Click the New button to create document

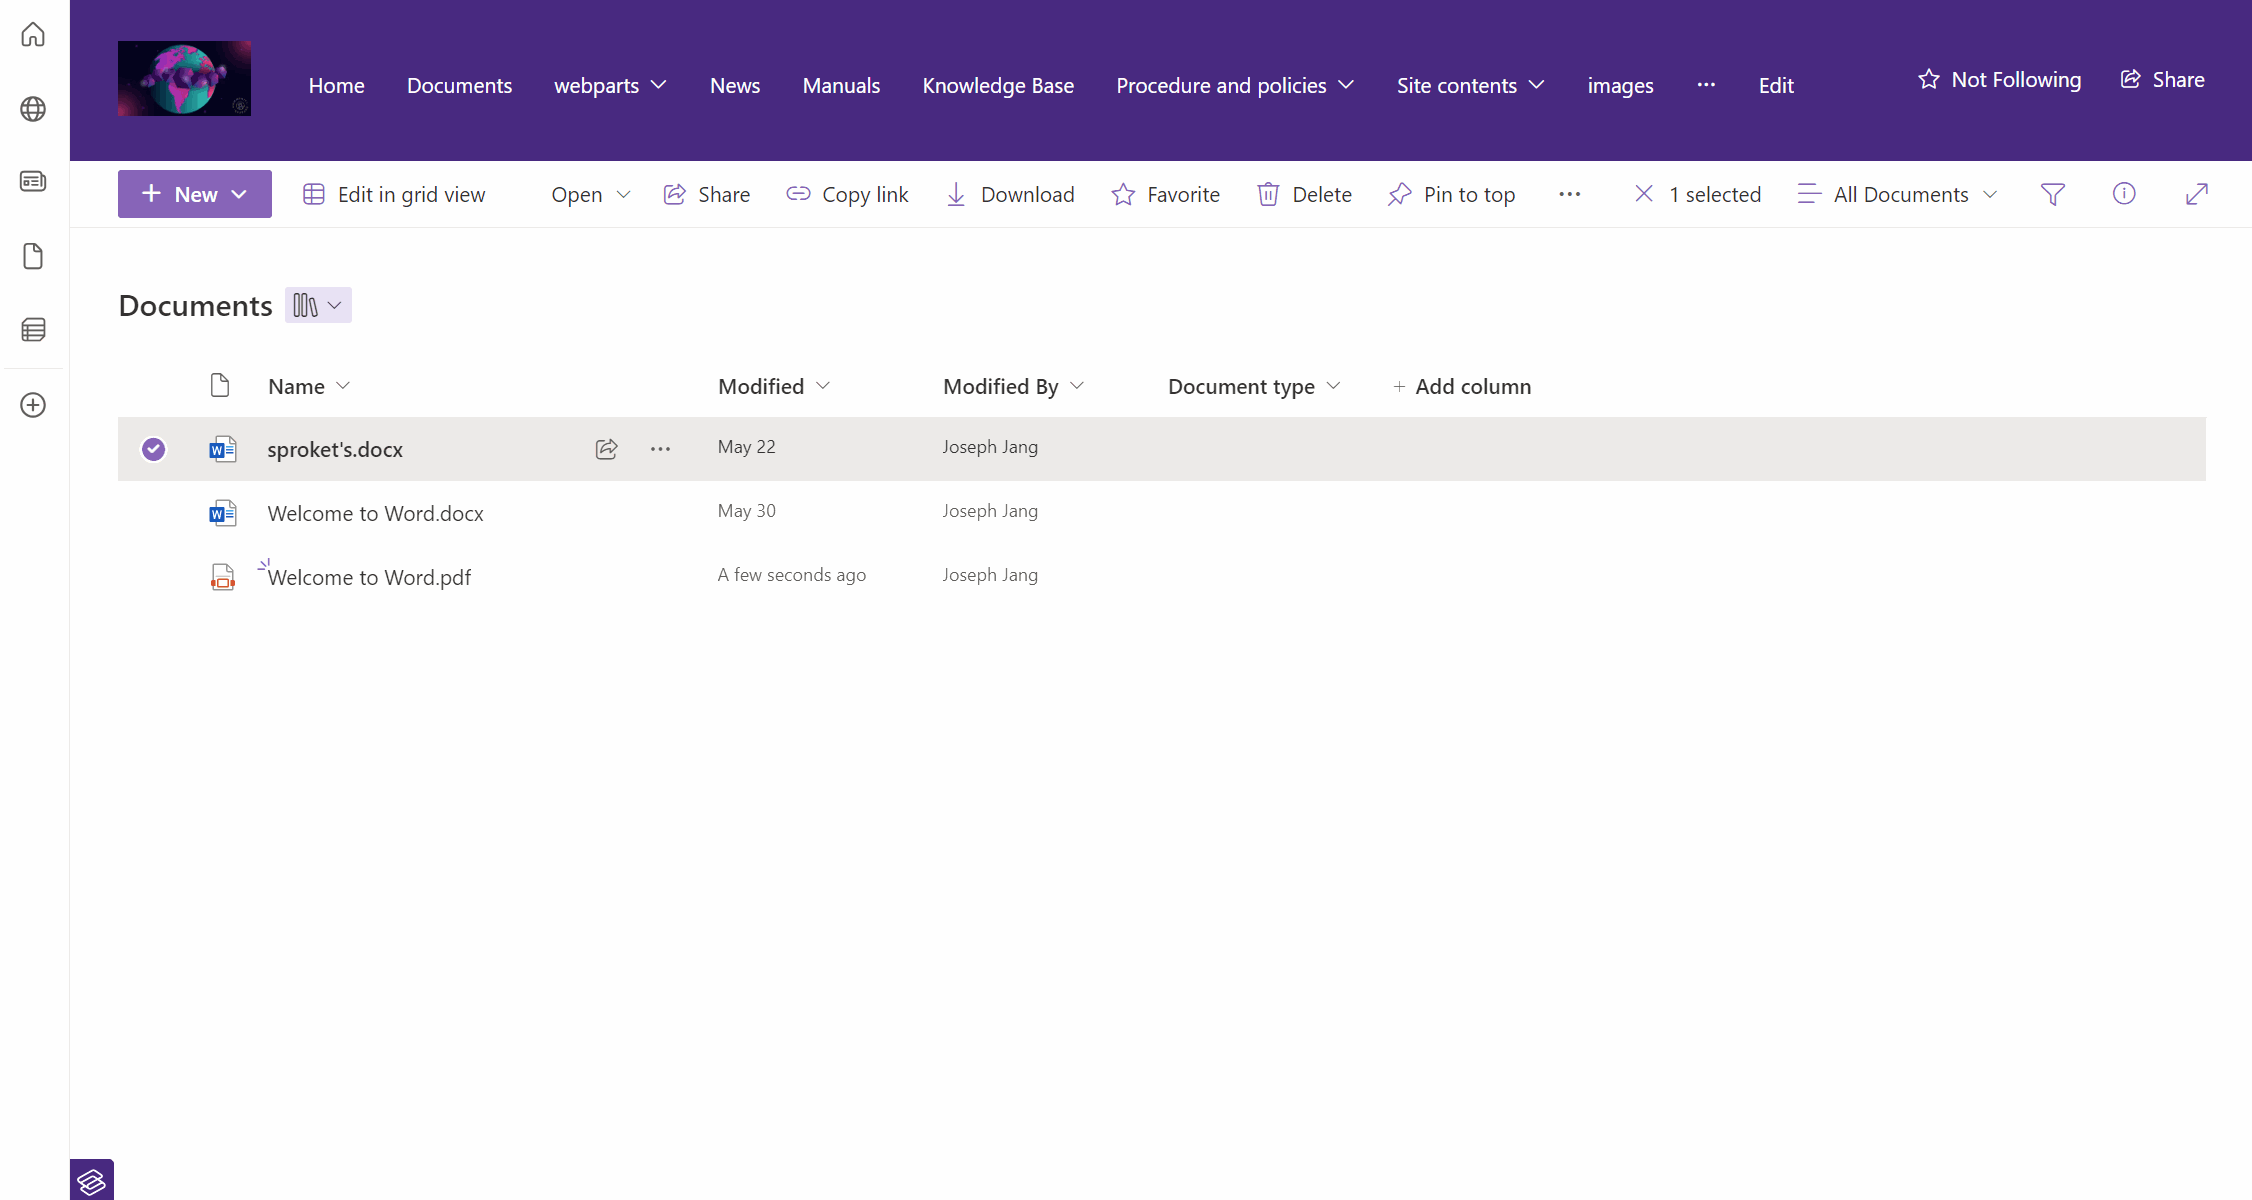195,194
